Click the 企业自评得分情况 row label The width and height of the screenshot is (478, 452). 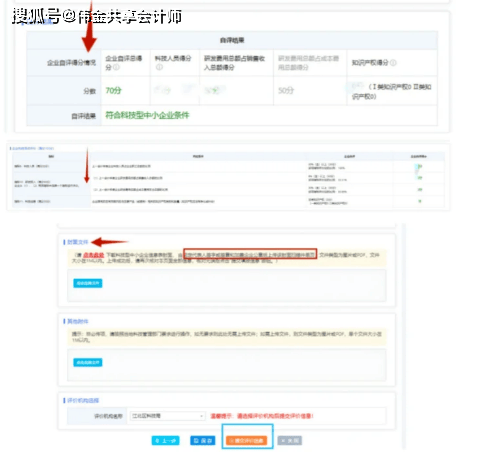point(71,62)
